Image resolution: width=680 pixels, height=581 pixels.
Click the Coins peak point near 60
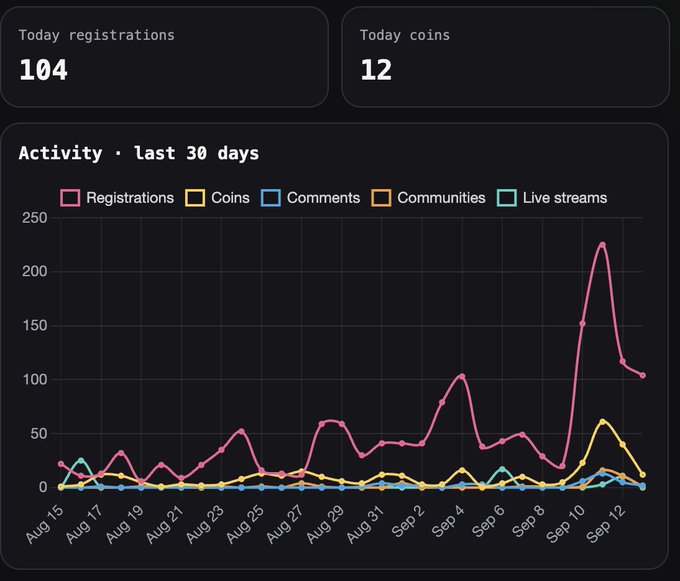click(x=602, y=421)
